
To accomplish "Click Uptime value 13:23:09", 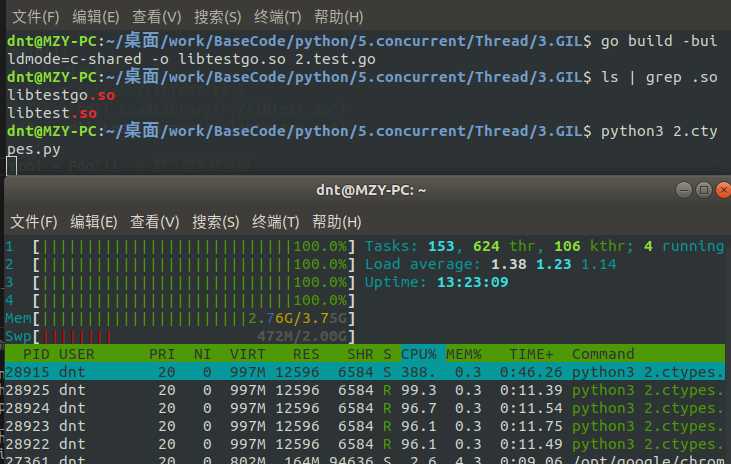I will pyautogui.click(x=472, y=282).
